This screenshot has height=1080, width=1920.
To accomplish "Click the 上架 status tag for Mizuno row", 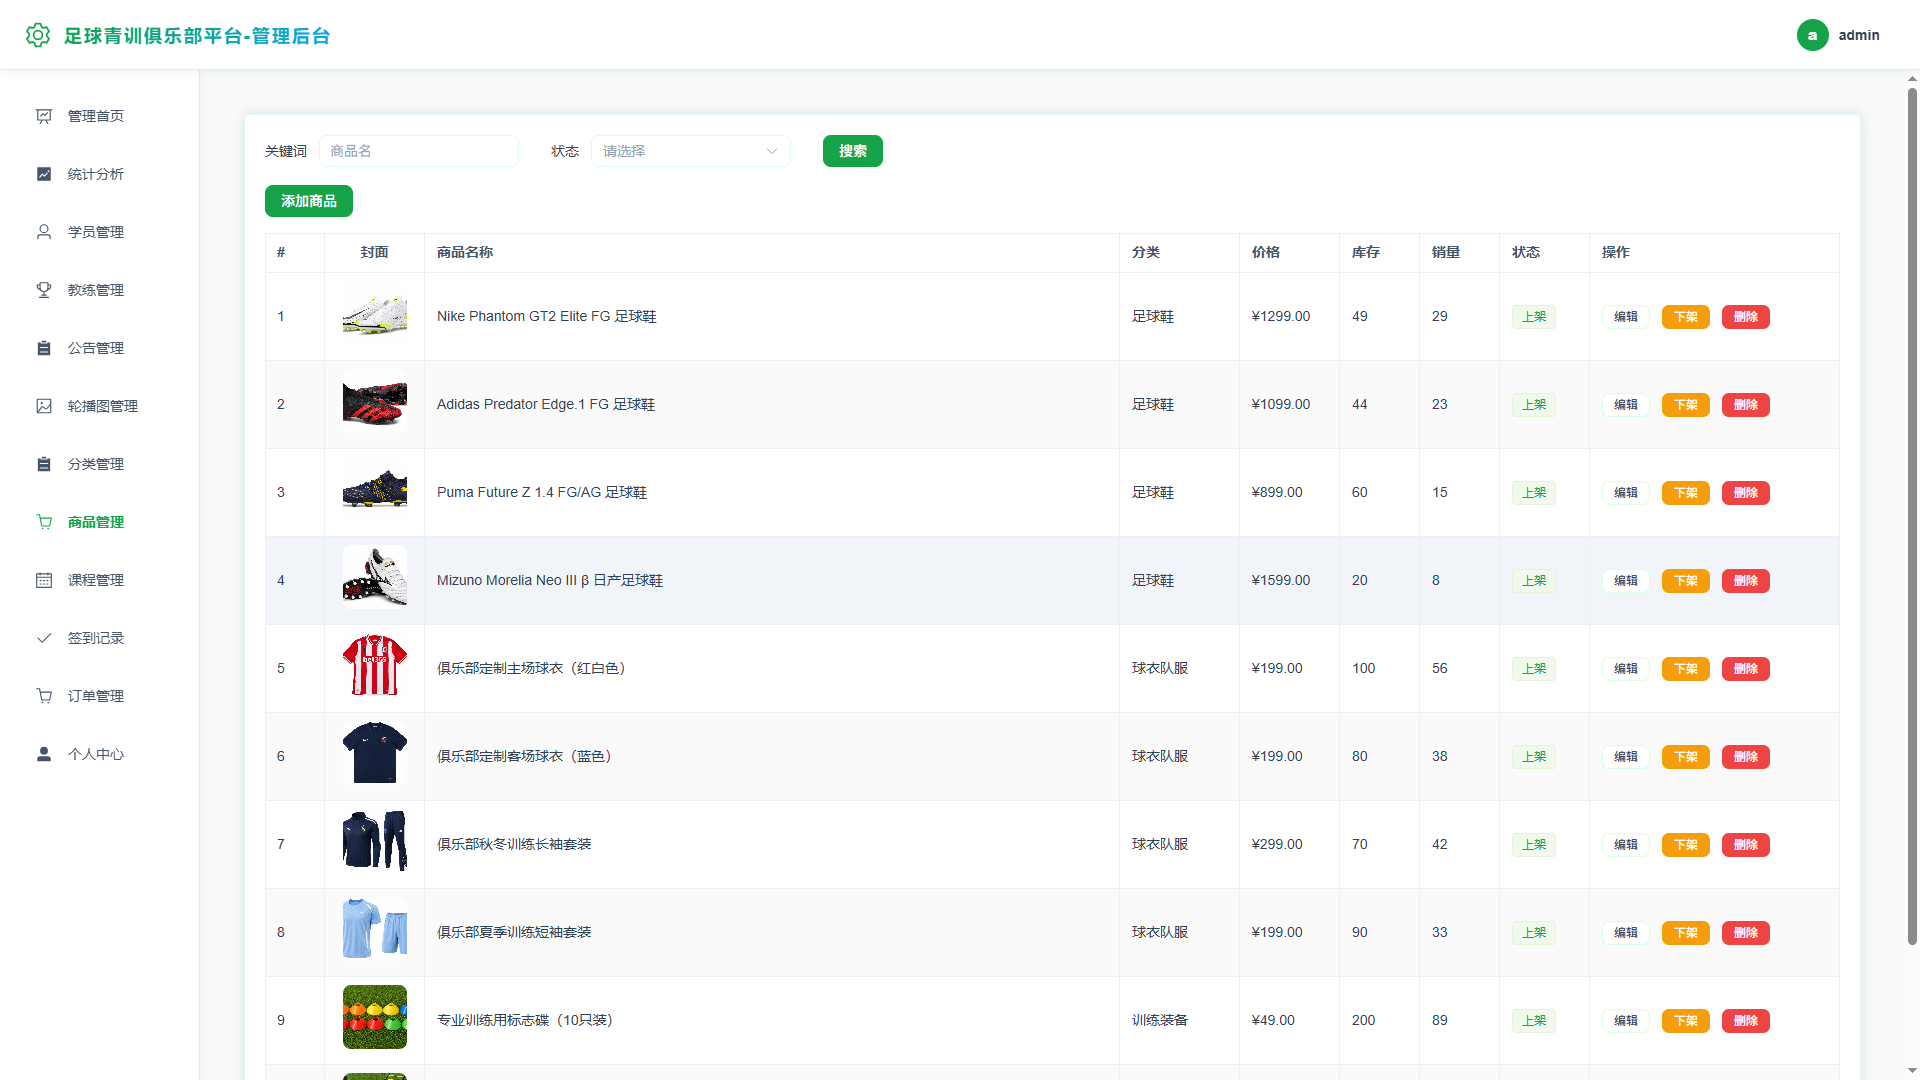I will pyautogui.click(x=1534, y=581).
